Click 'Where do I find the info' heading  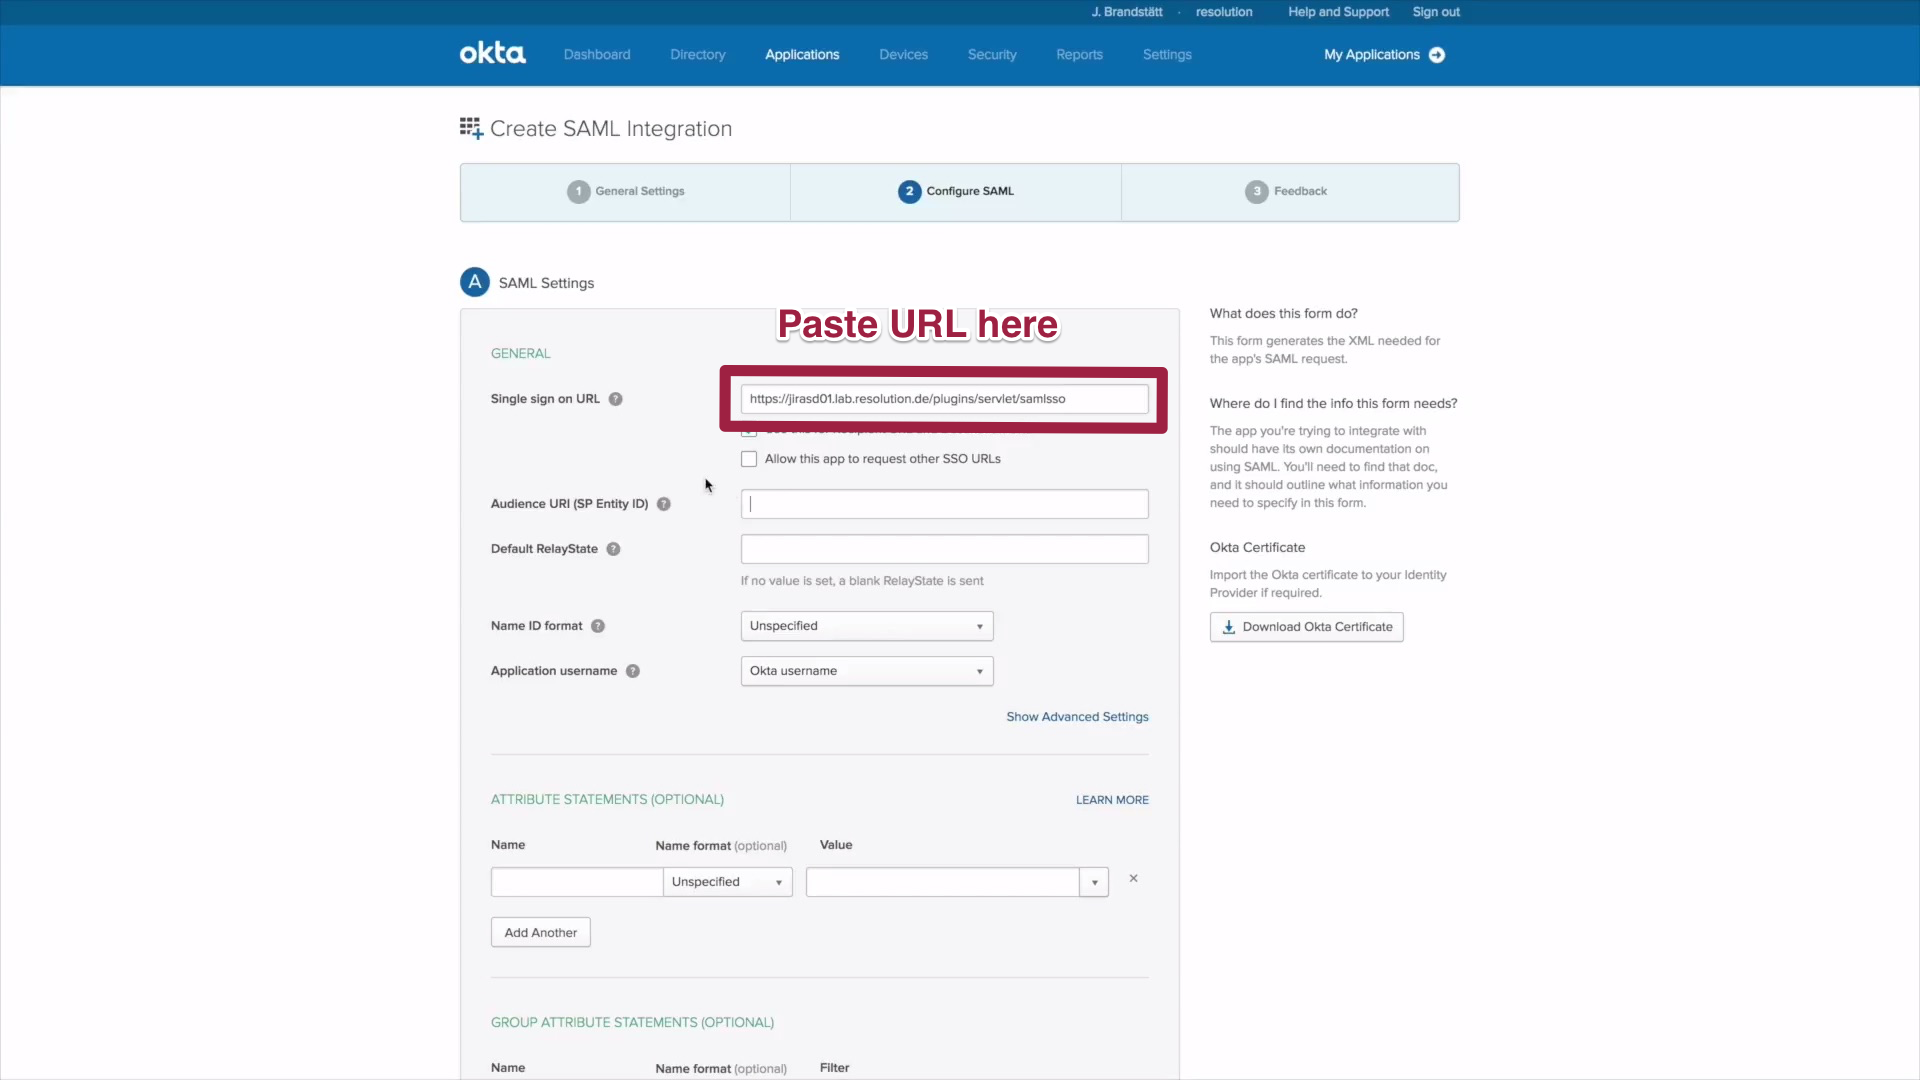coord(1333,404)
